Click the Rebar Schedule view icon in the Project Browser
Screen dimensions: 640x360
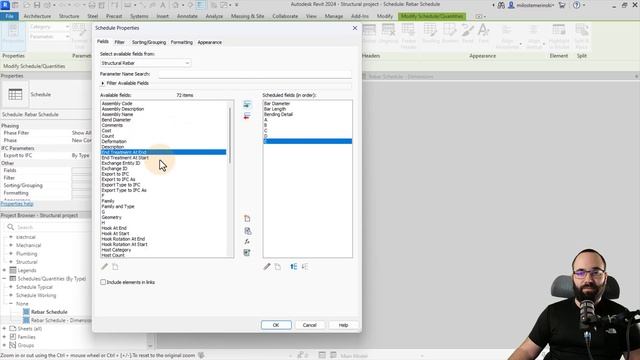click(x=26, y=312)
